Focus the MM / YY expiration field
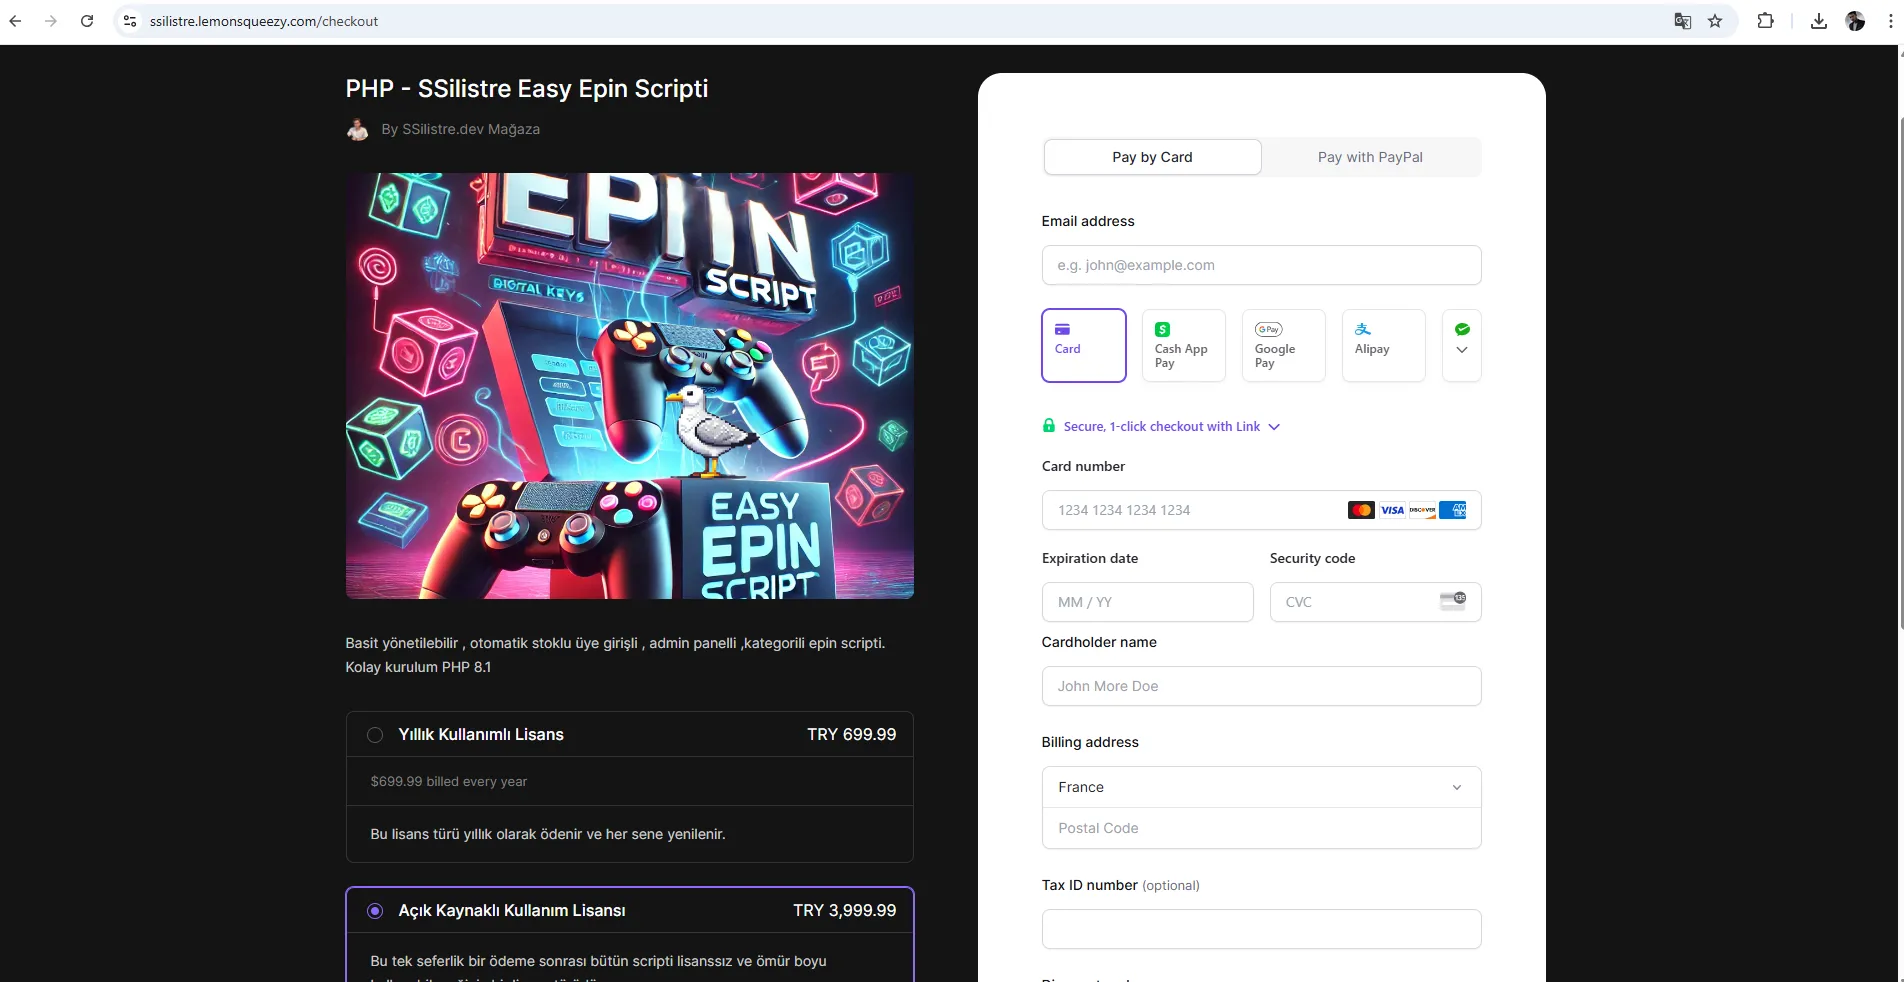1904x982 pixels. 1147,602
